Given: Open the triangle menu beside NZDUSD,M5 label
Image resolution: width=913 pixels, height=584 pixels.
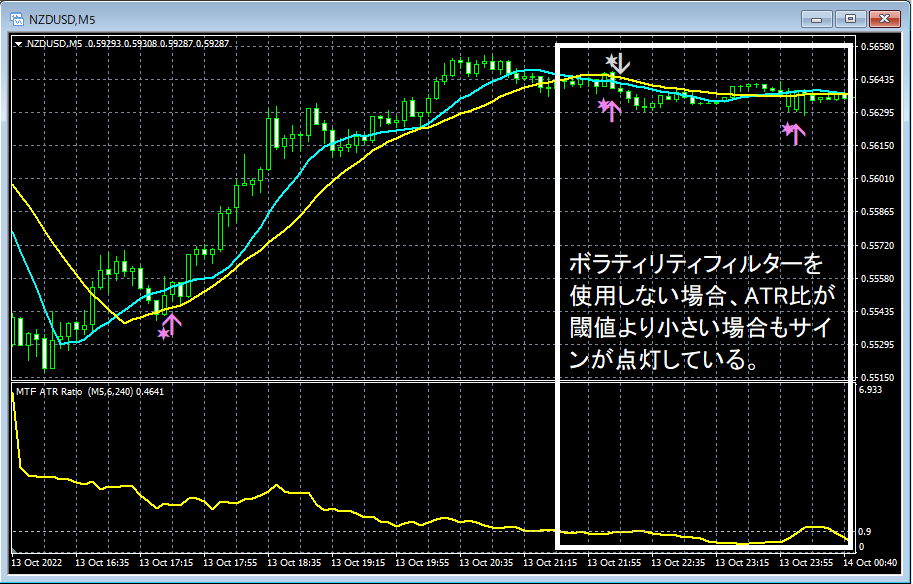Looking at the screenshot, I should [19, 44].
